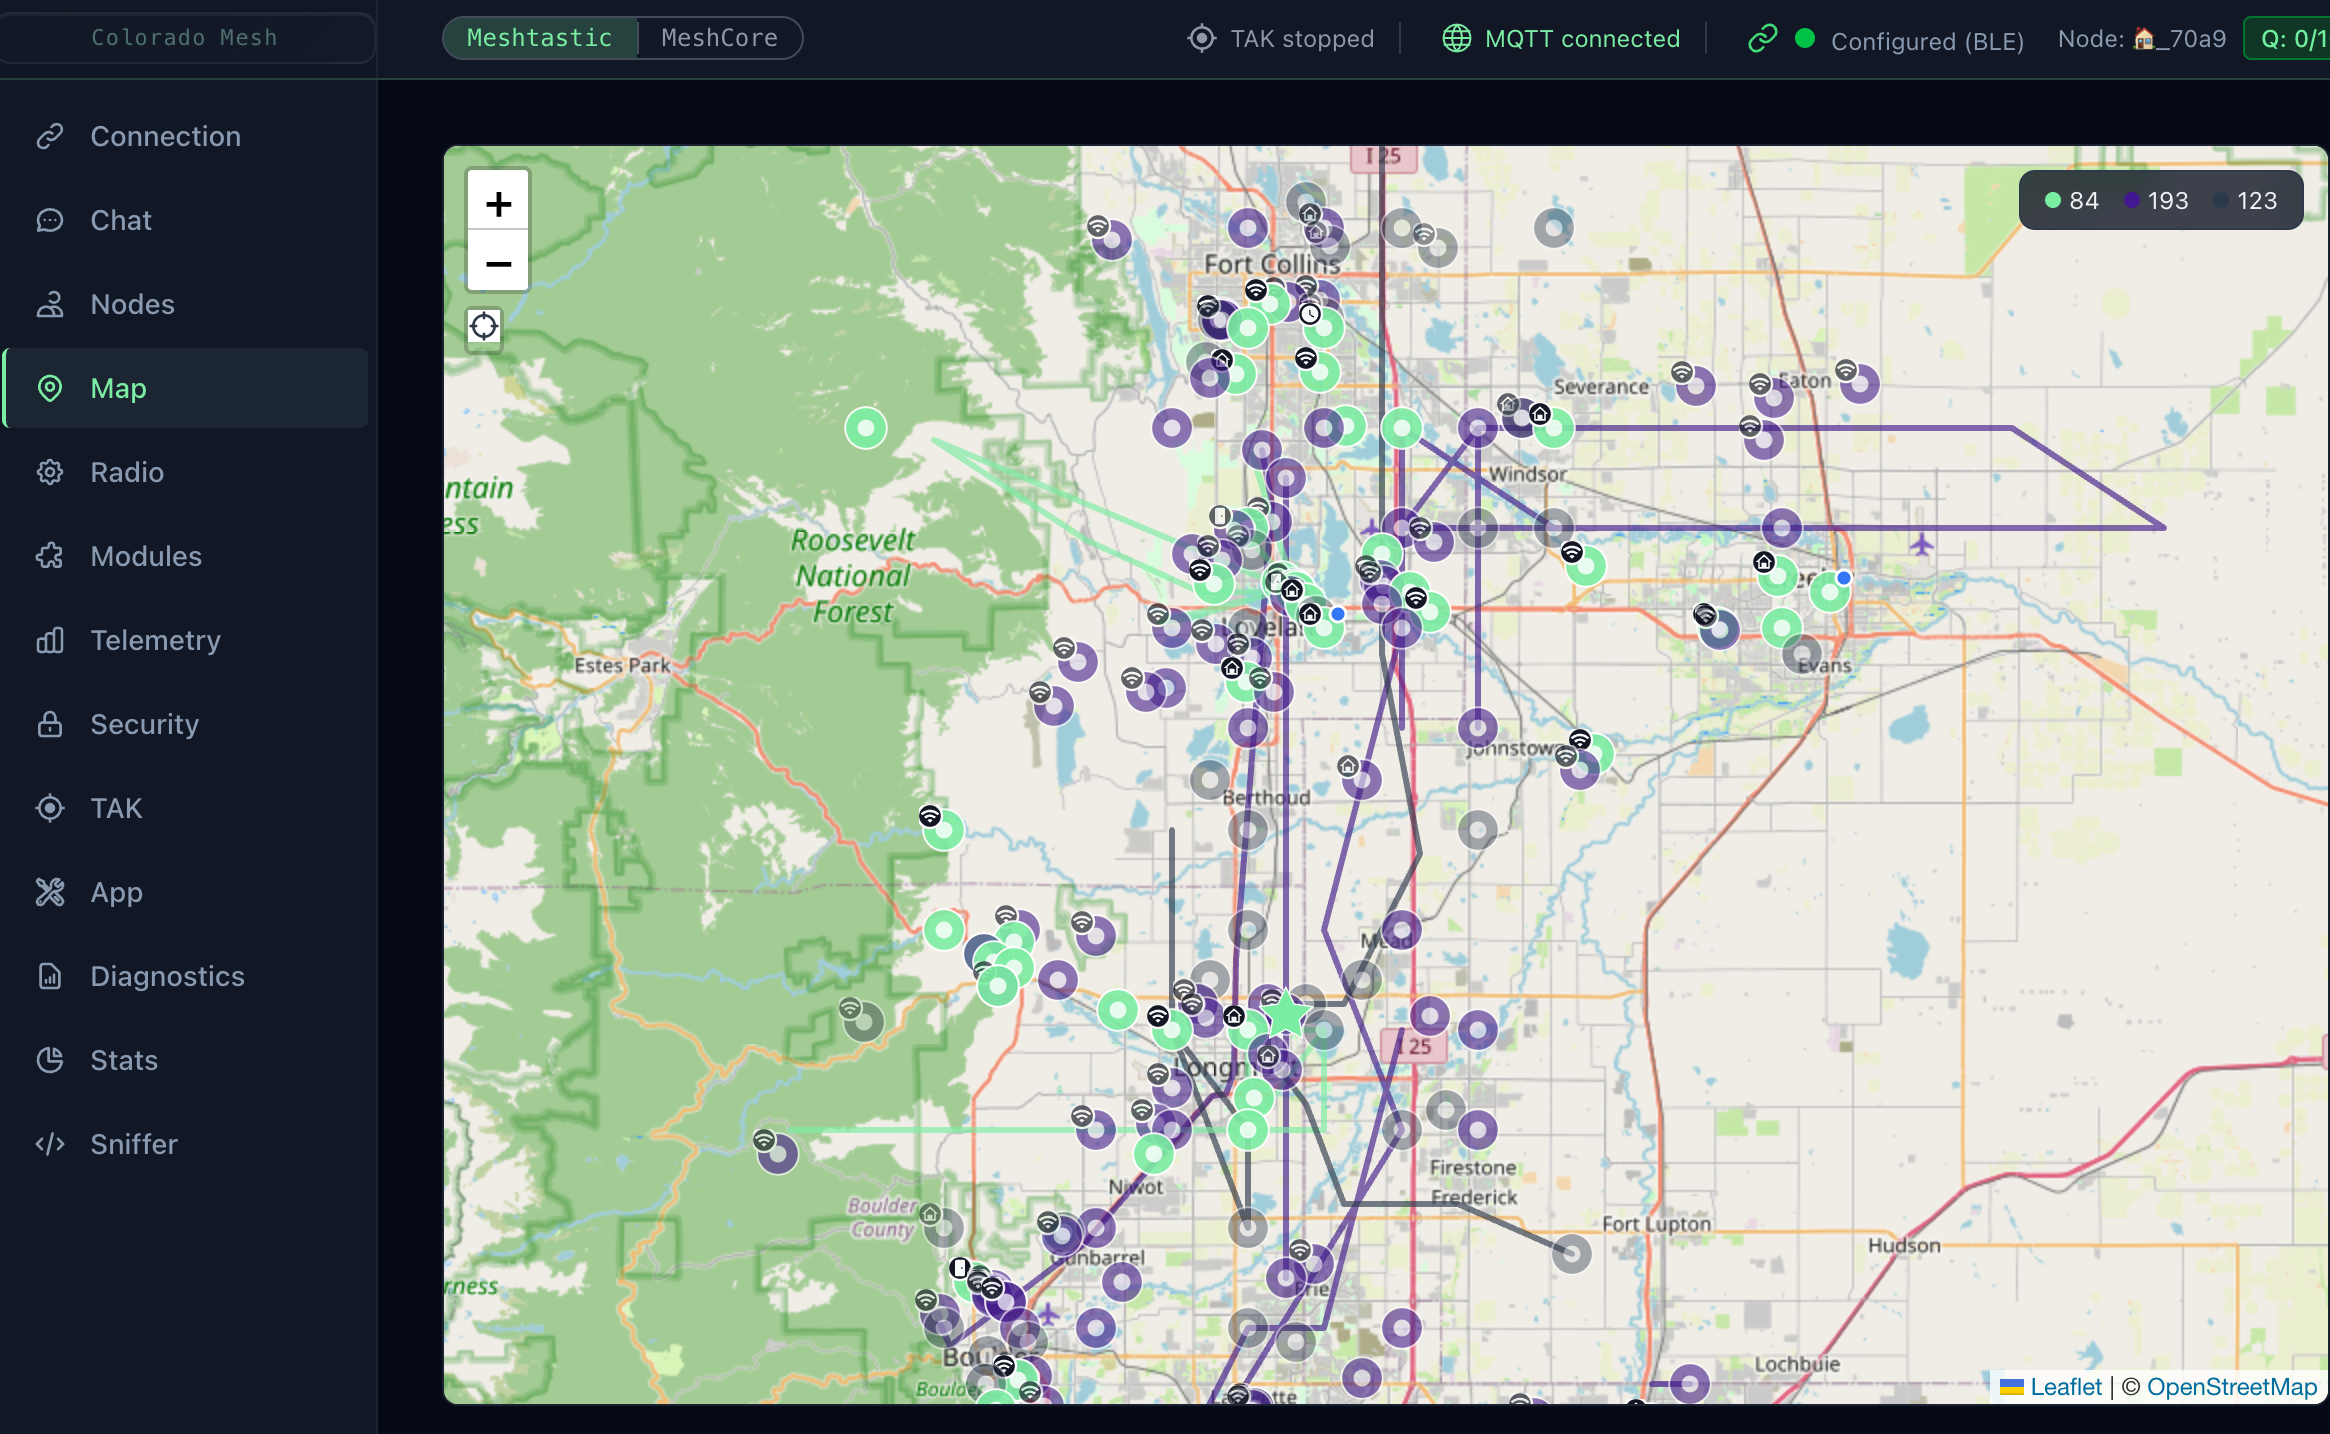The height and width of the screenshot is (1434, 2330).
Task: Zoom out on the map
Action: pos(498,263)
